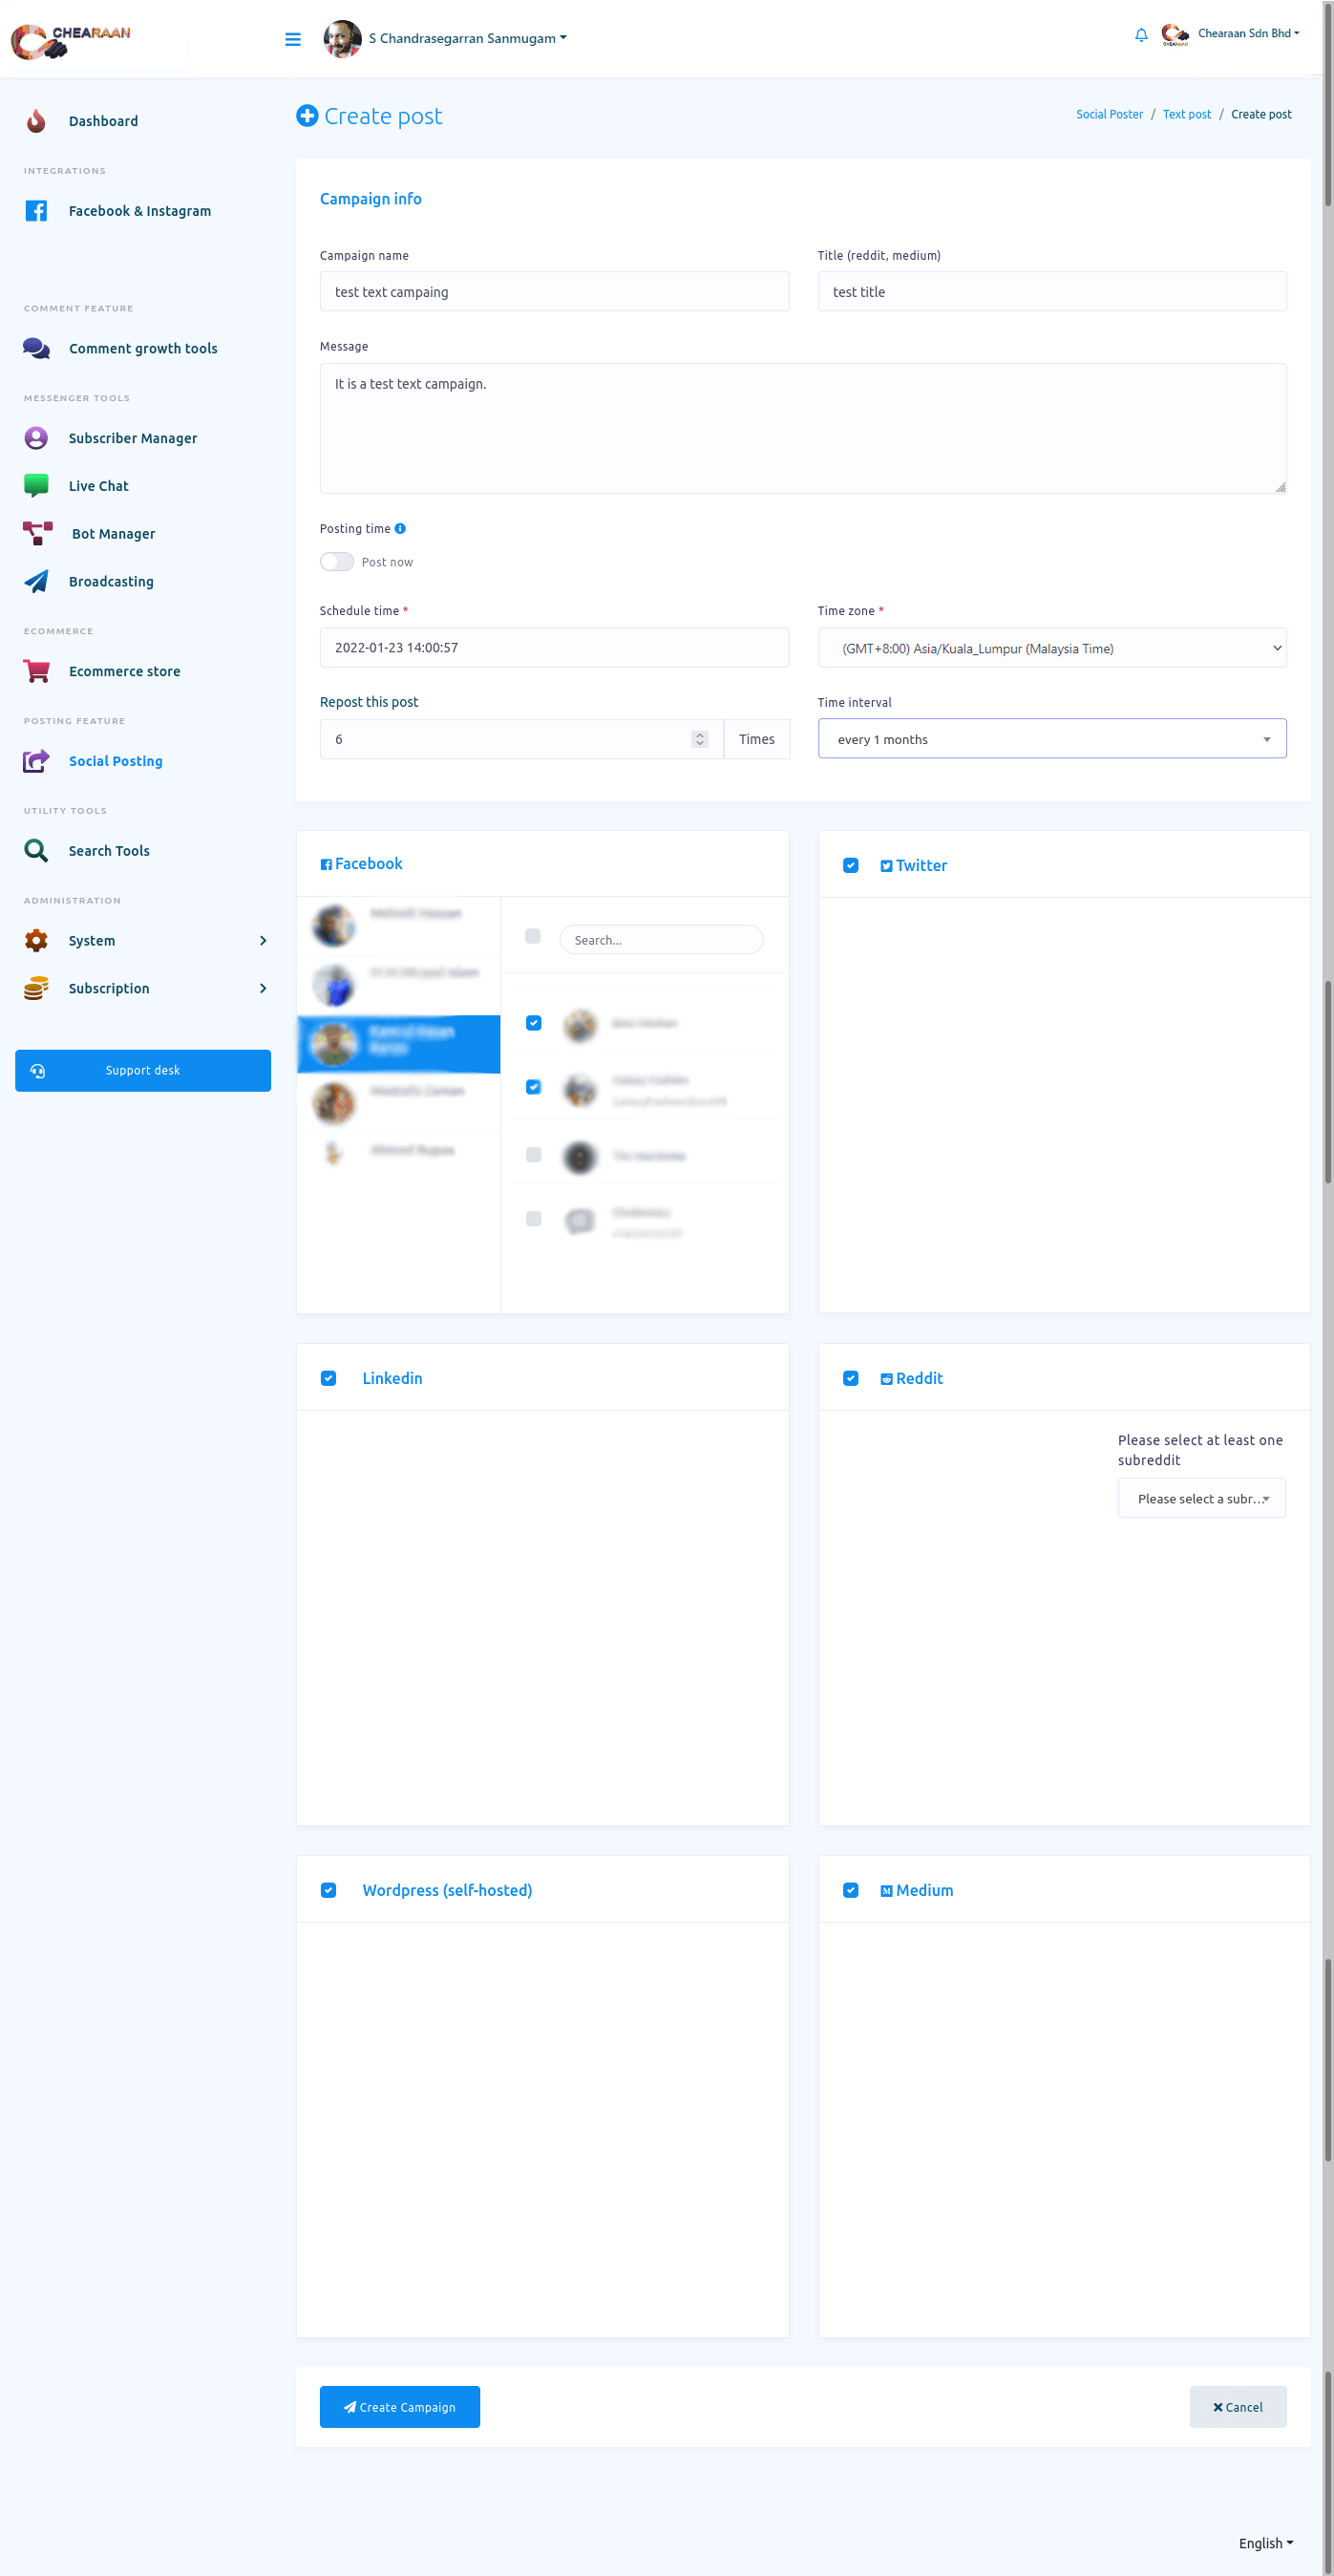
Task: Click the Dashboard flame icon
Action: [36, 121]
